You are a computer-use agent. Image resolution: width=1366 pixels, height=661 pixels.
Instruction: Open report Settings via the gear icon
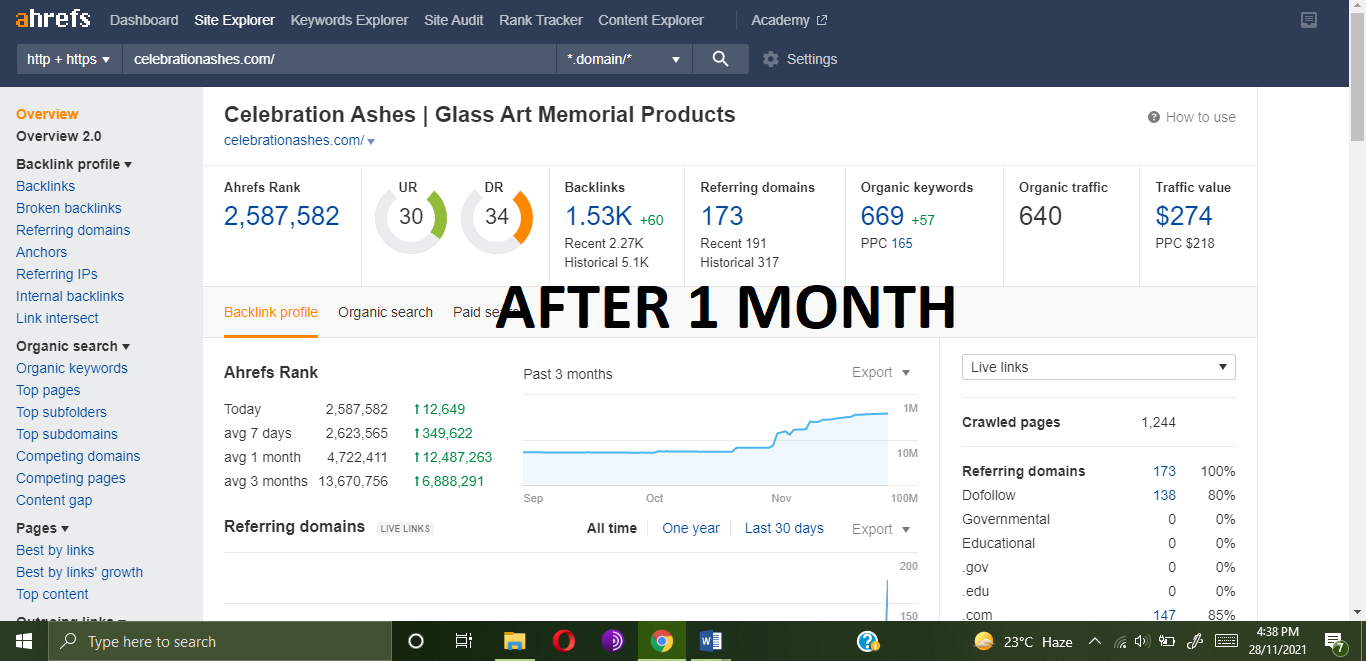coord(769,58)
